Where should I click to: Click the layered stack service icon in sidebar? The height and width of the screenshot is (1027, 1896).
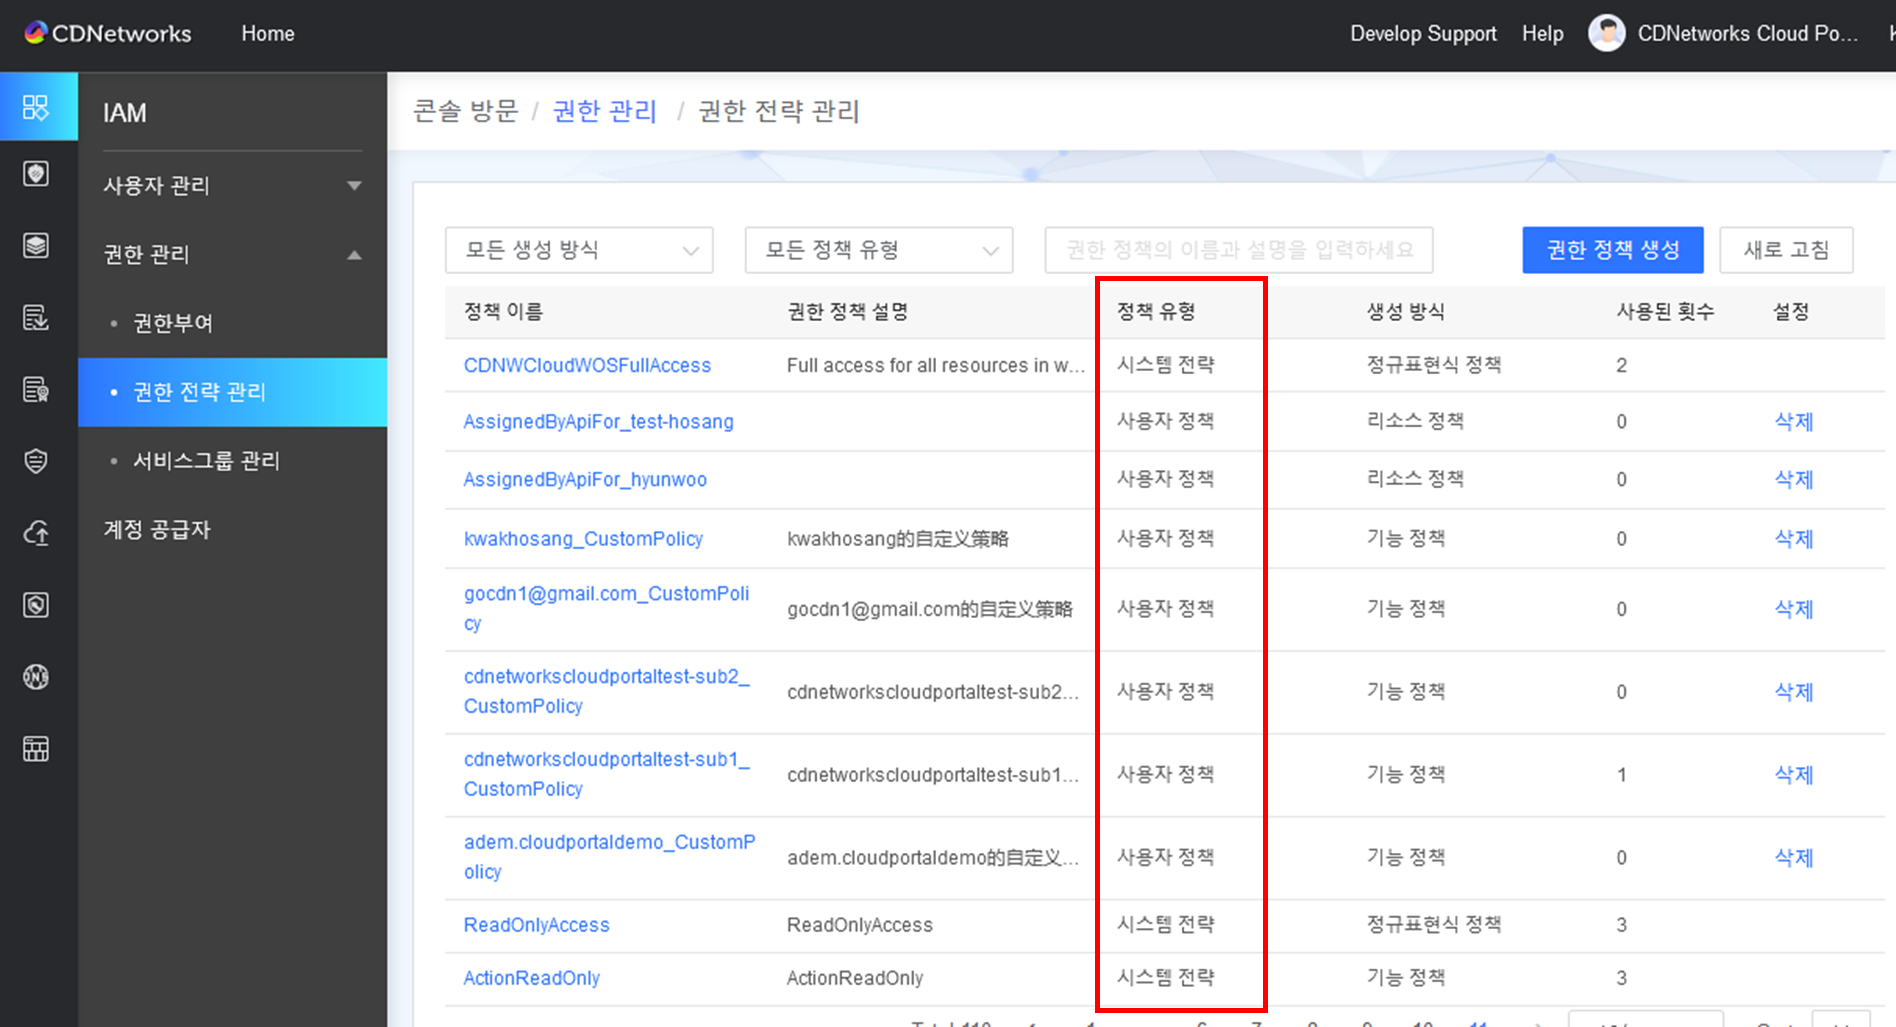click(37, 245)
